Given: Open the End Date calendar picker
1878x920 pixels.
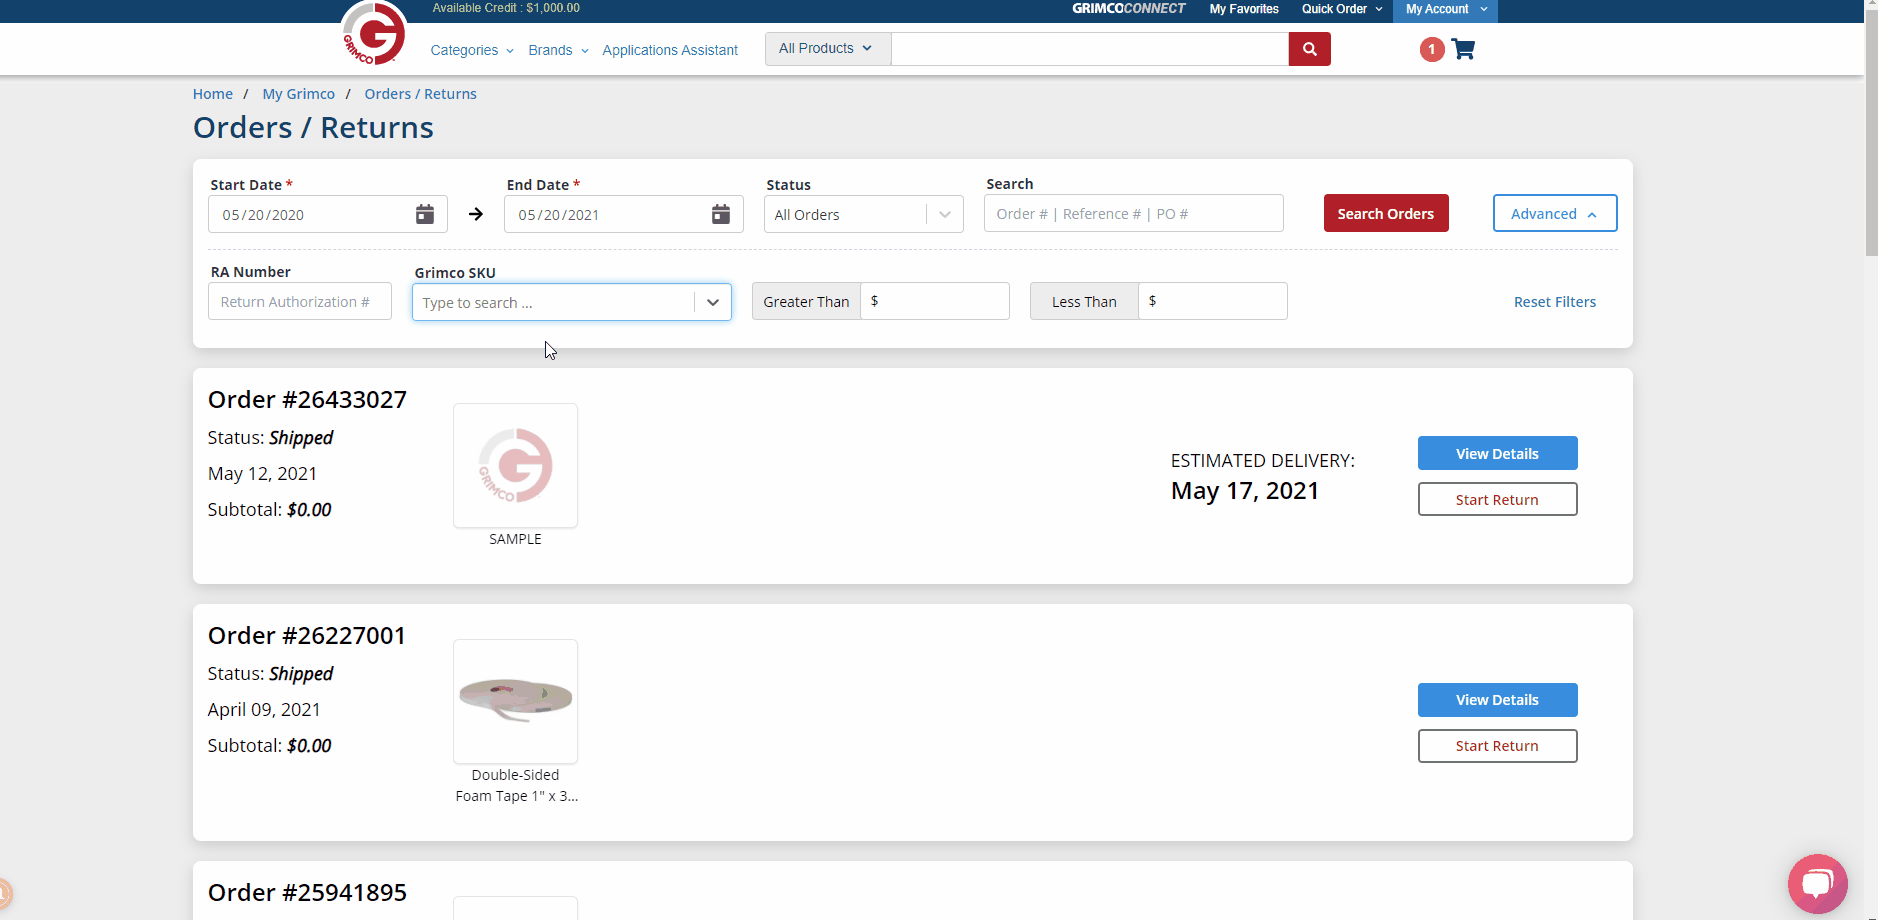Looking at the screenshot, I should tap(720, 214).
